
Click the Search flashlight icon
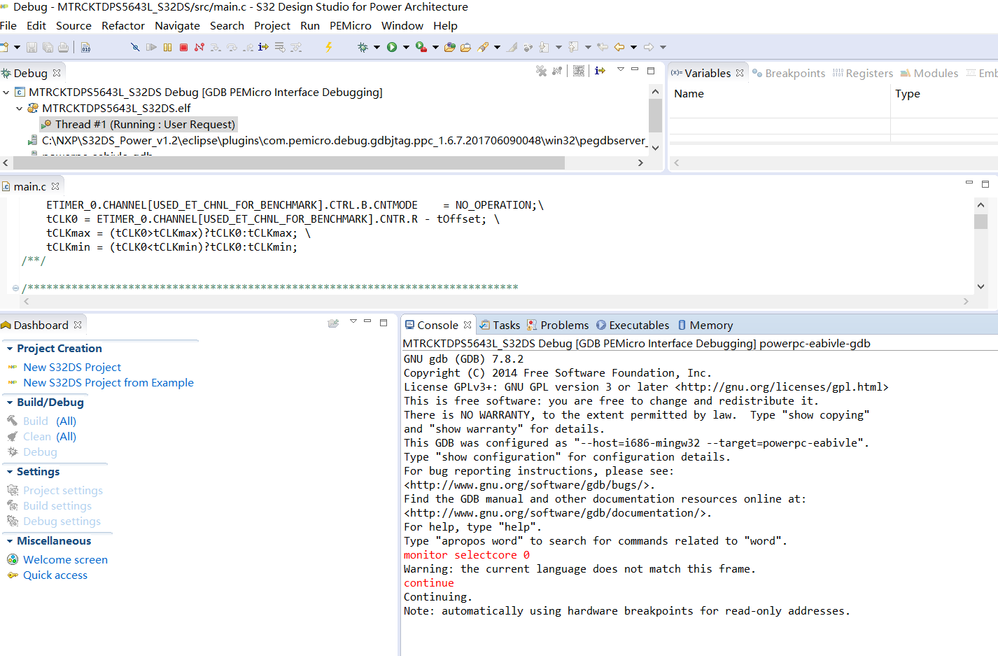pos(483,47)
